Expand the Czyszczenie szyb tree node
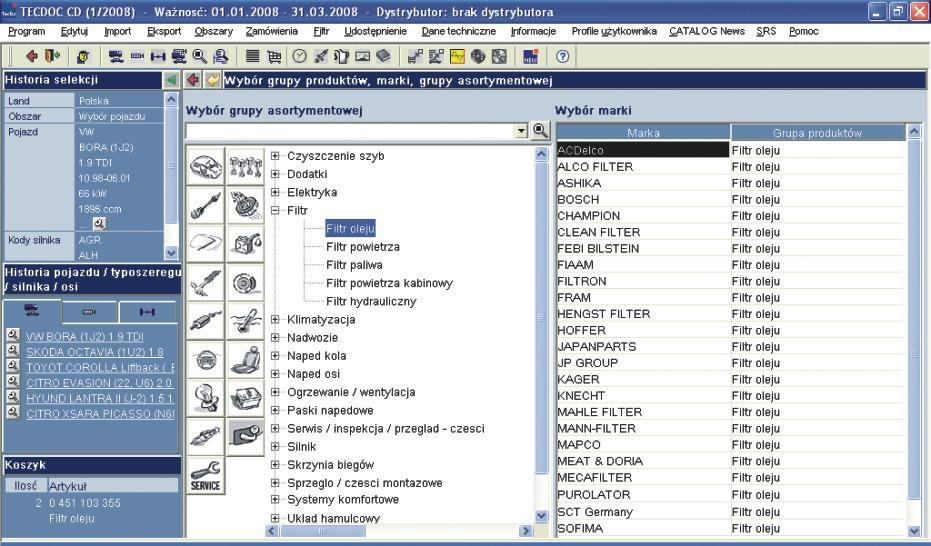Image resolution: width=931 pixels, height=546 pixels. pyautogui.click(x=275, y=156)
